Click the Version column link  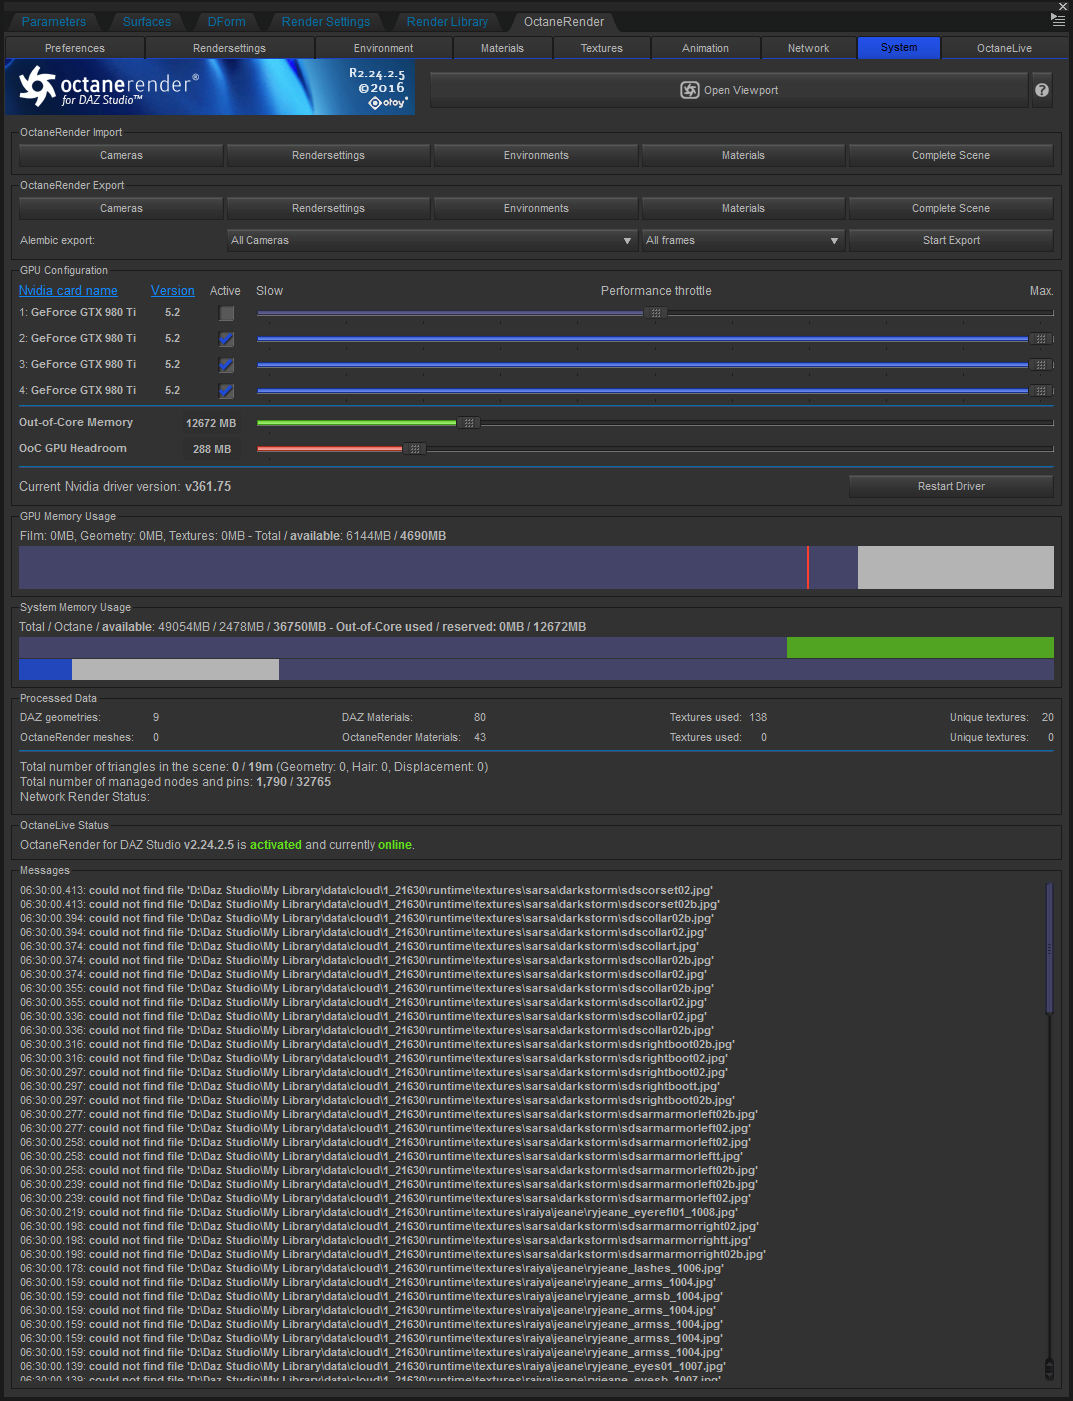pos(173,291)
